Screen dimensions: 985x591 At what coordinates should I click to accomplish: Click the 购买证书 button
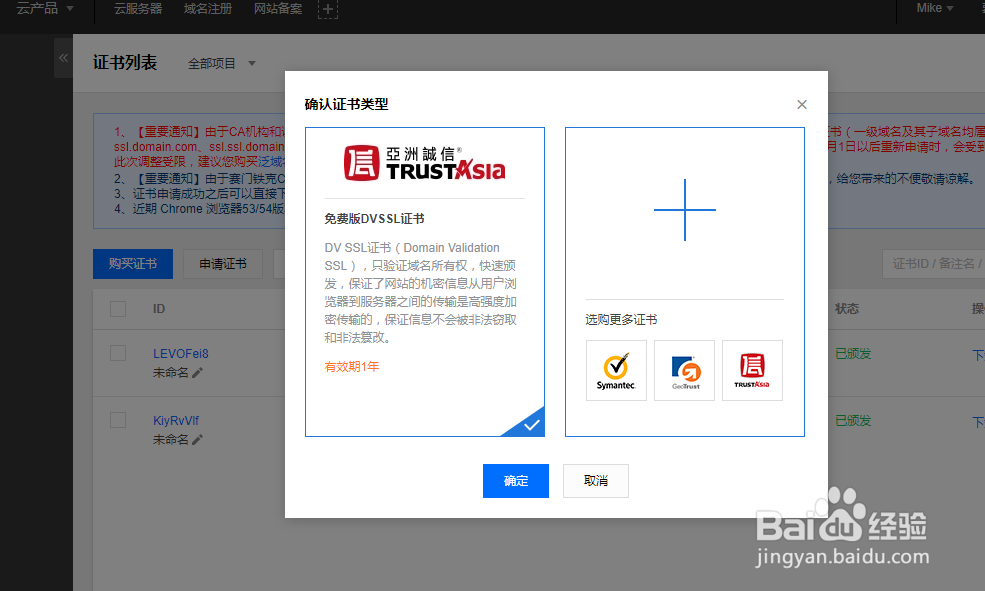[x=133, y=264]
